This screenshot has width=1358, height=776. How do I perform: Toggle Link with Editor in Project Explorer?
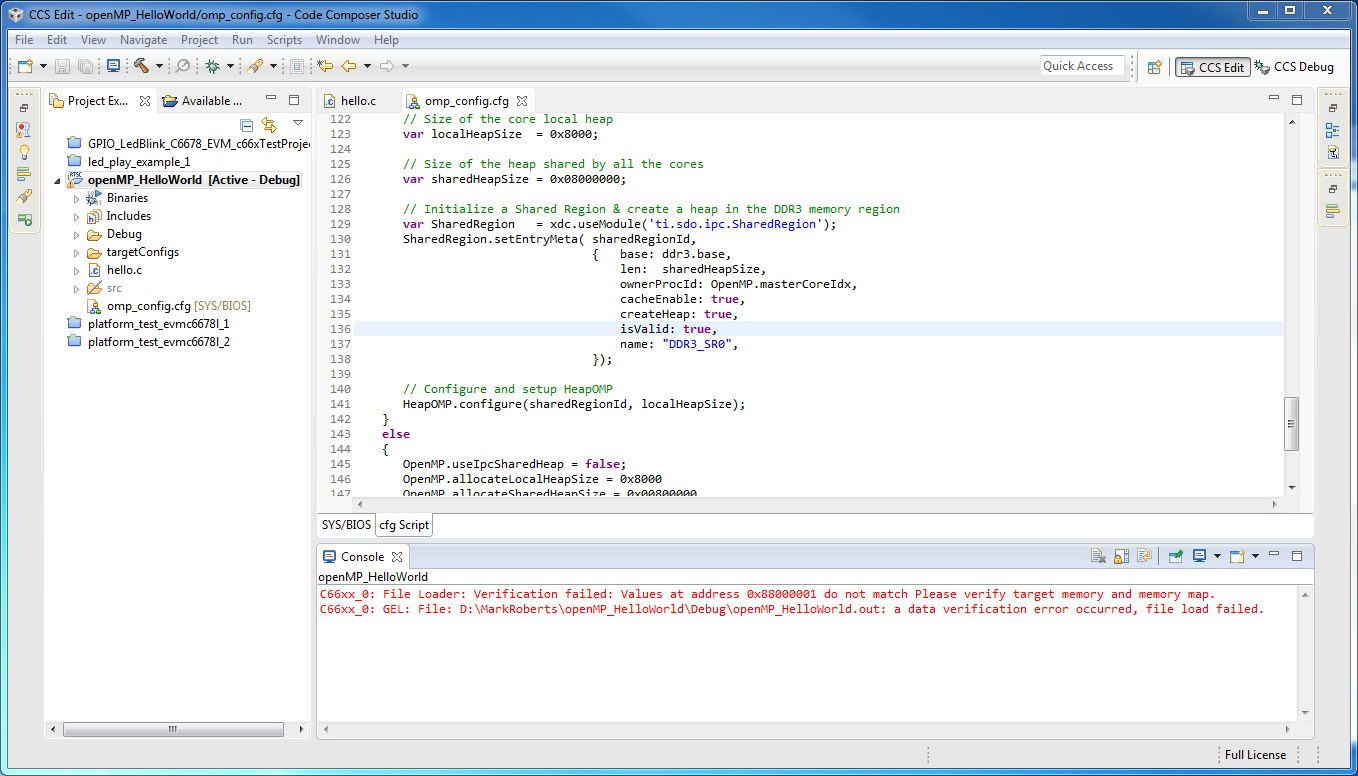tap(269, 124)
